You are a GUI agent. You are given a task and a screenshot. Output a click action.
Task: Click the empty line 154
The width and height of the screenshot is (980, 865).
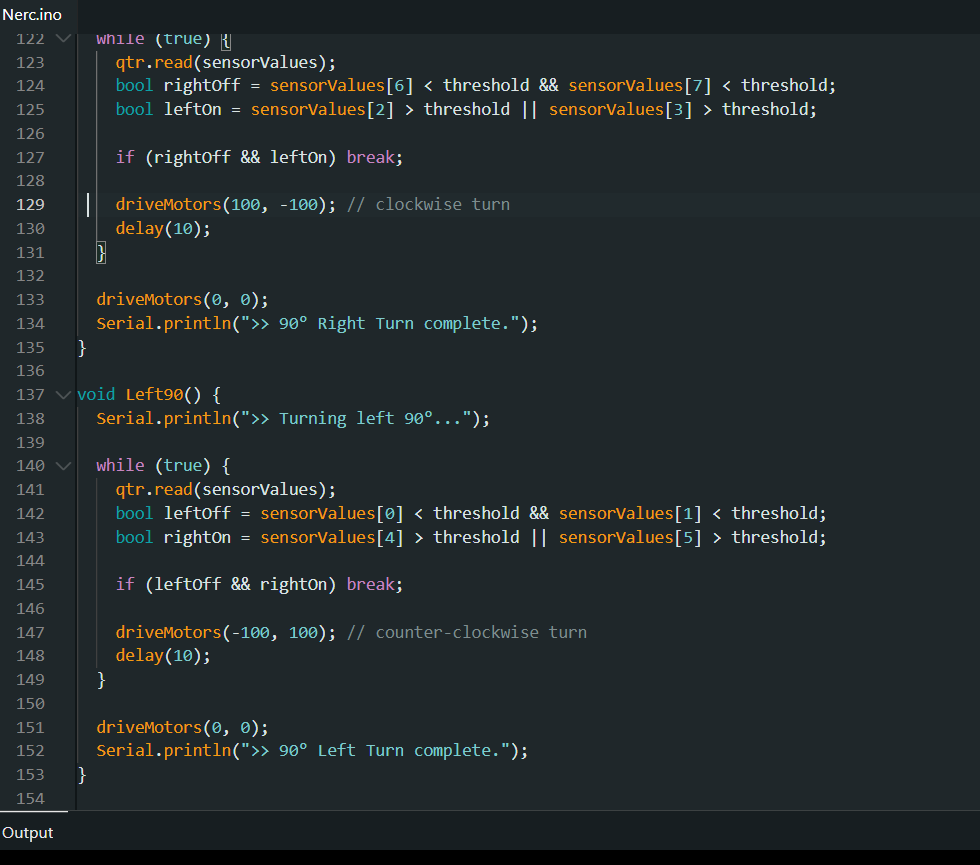point(400,798)
